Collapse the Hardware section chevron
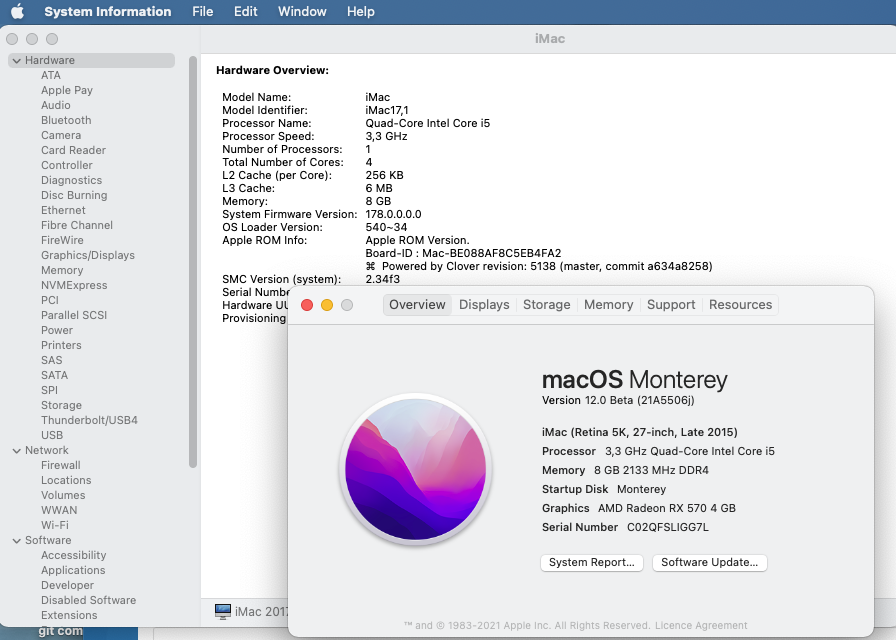This screenshot has height=640, width=896. (17, 61)
